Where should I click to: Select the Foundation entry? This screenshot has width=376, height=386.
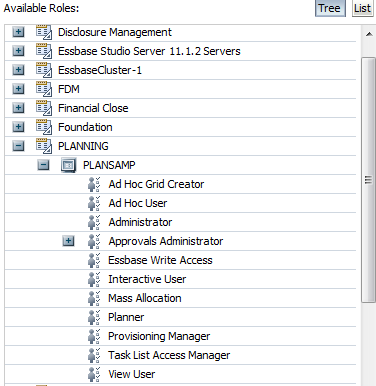click(85, 127)
